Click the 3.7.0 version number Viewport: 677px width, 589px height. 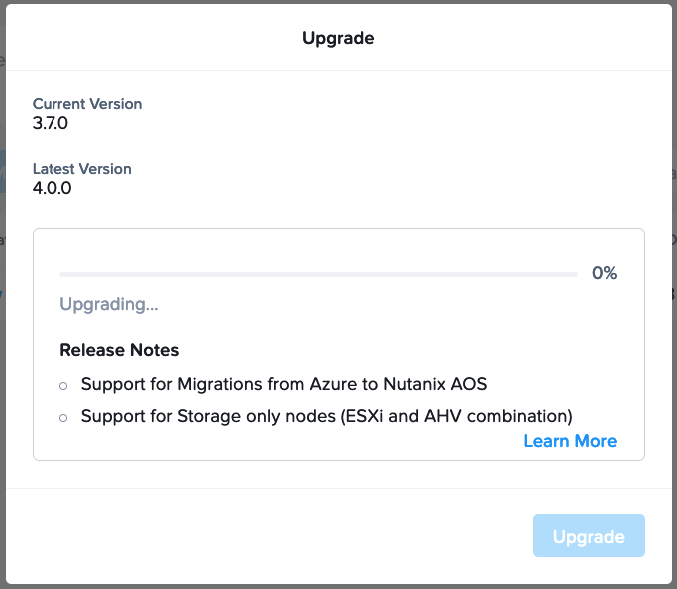point(50,123)
